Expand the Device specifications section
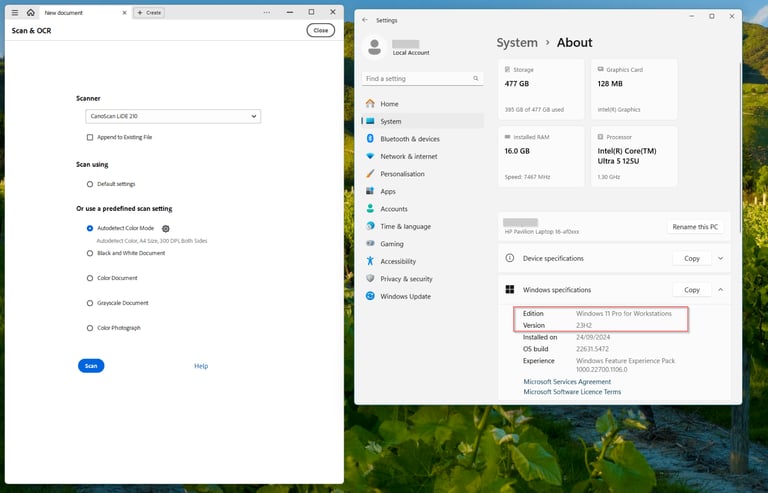This screenshot has width=768, height=493. click(720, 258)
